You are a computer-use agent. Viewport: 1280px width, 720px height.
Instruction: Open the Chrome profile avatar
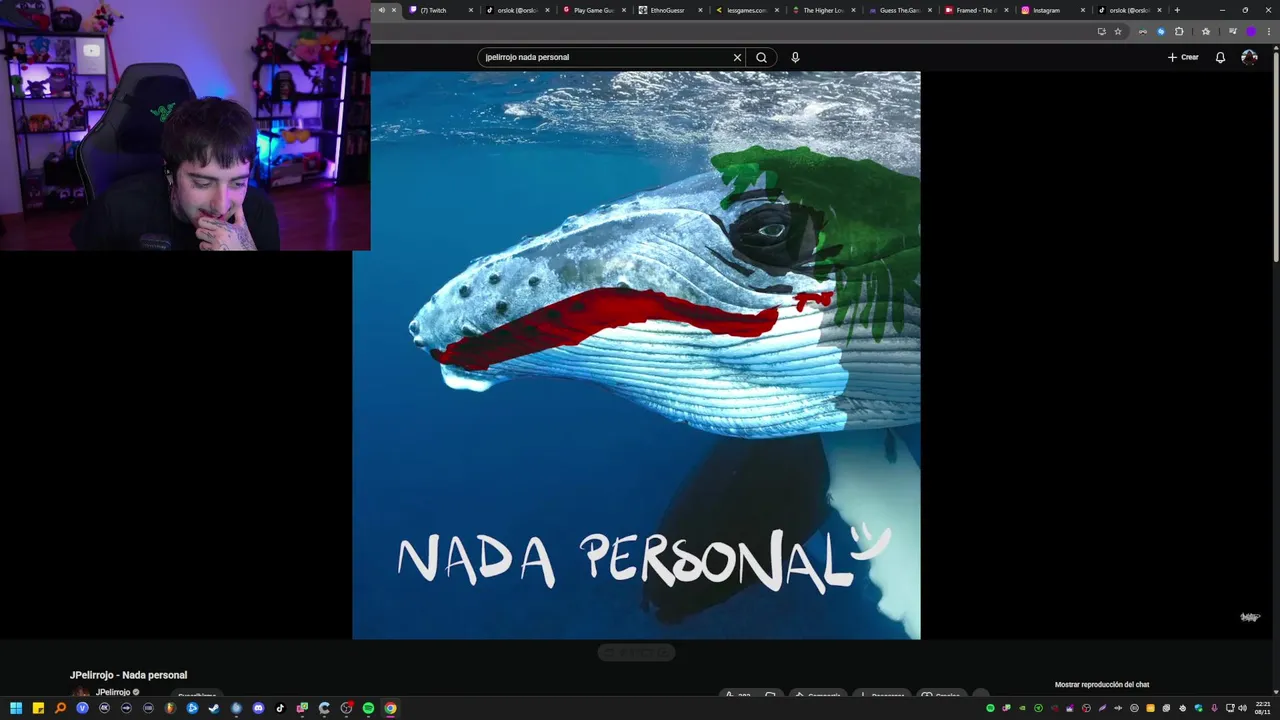(1250, 31)
